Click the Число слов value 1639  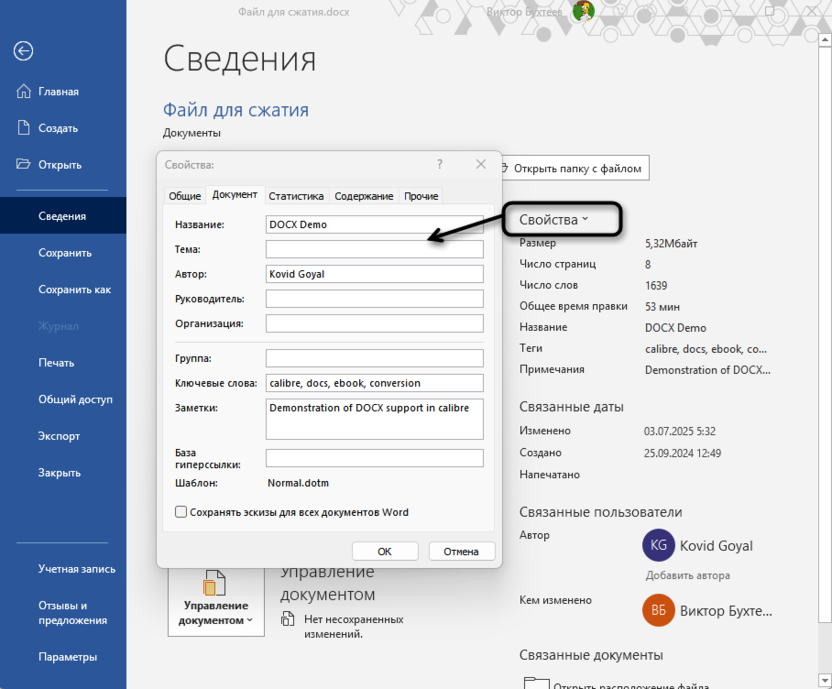(656, 286)
